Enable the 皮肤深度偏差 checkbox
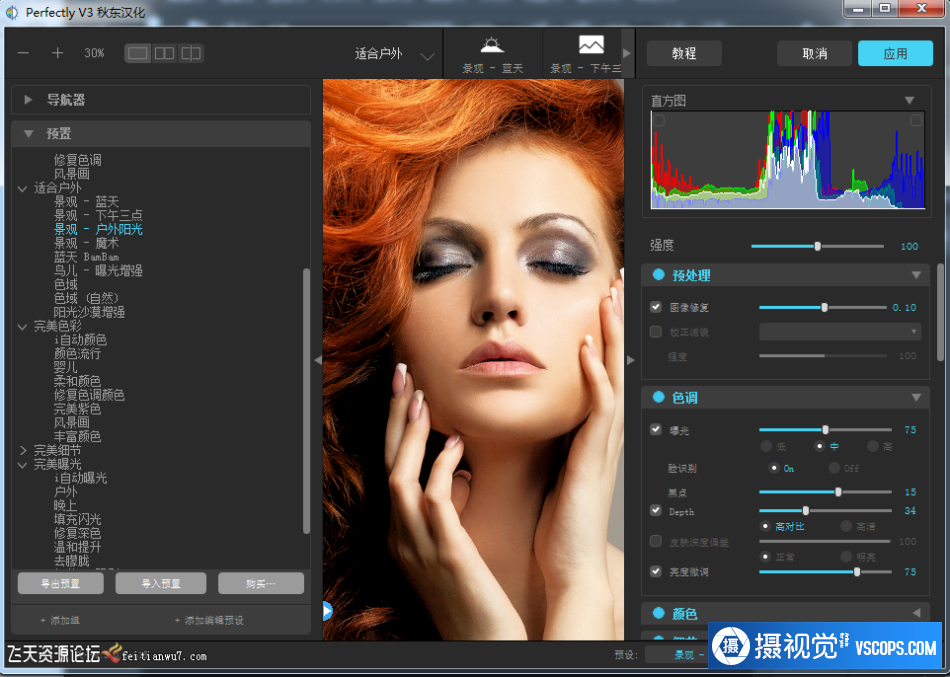This screenshot has width=950, height=677. pos(656,541)
